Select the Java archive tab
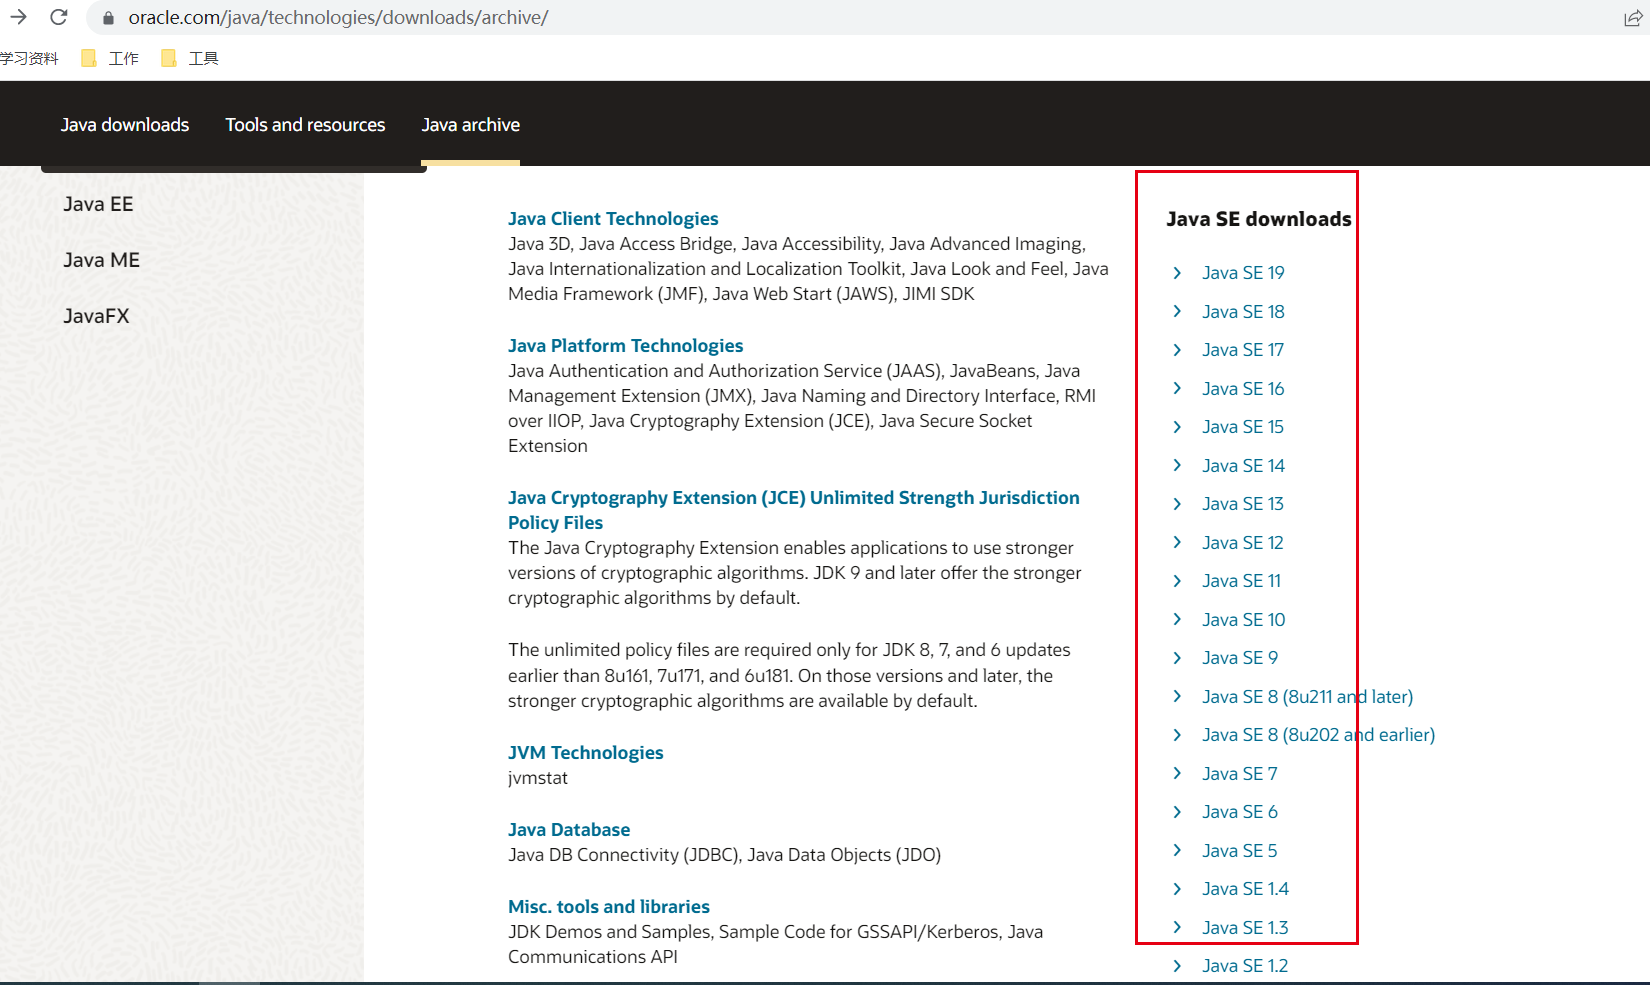 tap(470, 125)
